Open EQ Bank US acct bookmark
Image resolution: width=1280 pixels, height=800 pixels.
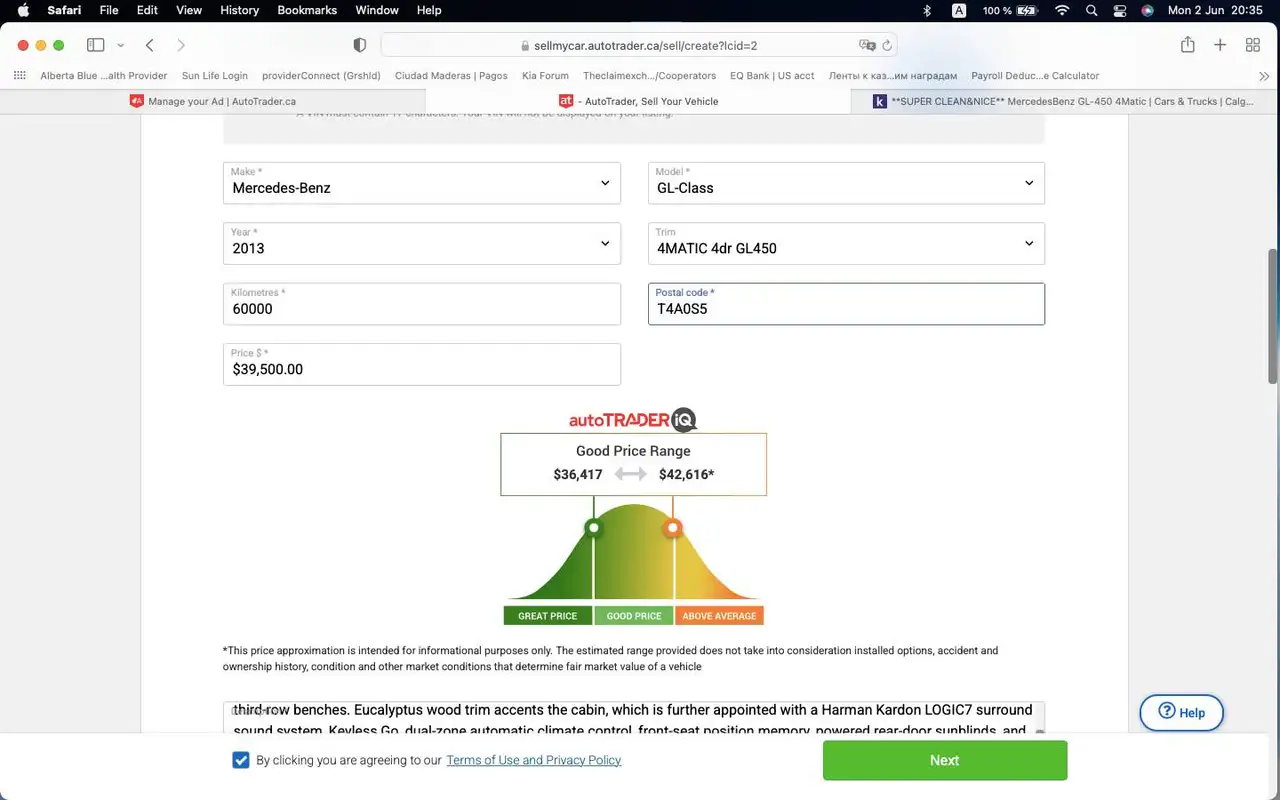click(x=772, y=75)
